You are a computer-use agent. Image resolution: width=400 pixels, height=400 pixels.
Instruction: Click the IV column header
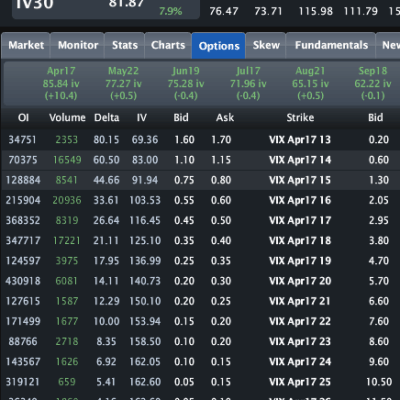tap(142, 118)
